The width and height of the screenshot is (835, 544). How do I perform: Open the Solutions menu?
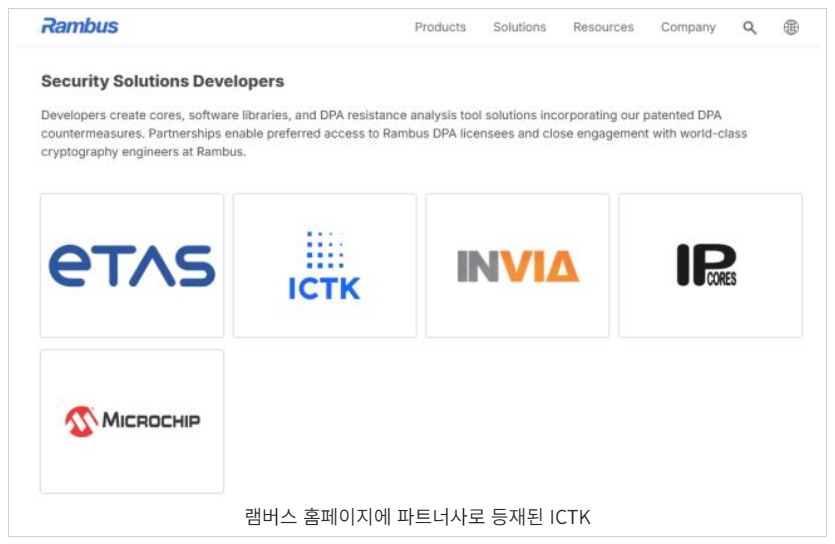pos(519,27)
